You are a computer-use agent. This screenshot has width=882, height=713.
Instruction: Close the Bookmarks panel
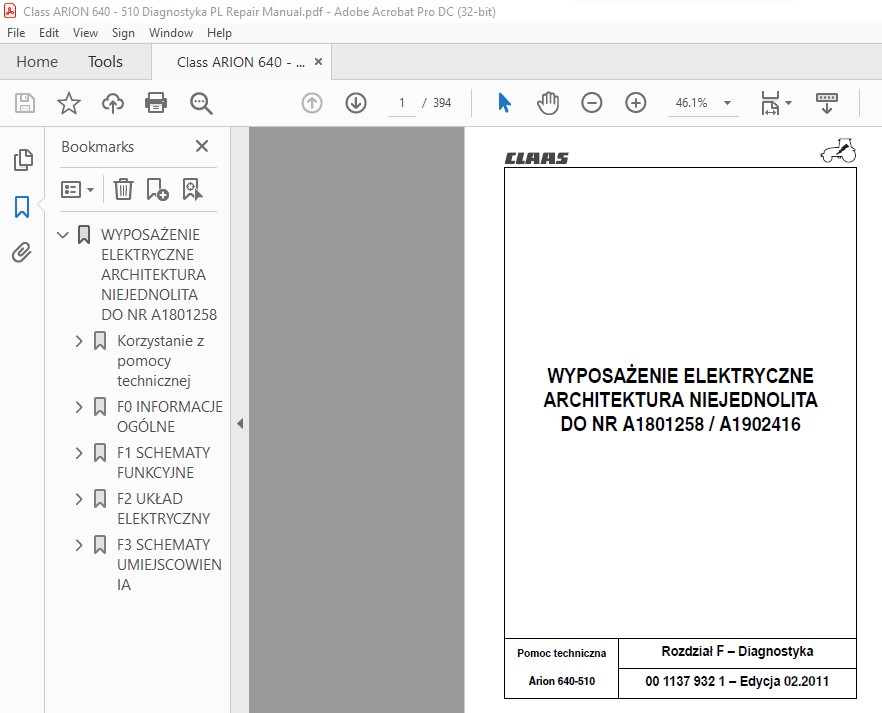point(202,146)
